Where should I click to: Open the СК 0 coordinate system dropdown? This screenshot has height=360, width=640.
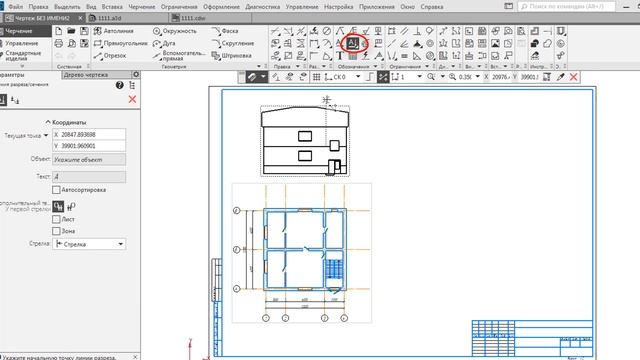click(358, 77)
